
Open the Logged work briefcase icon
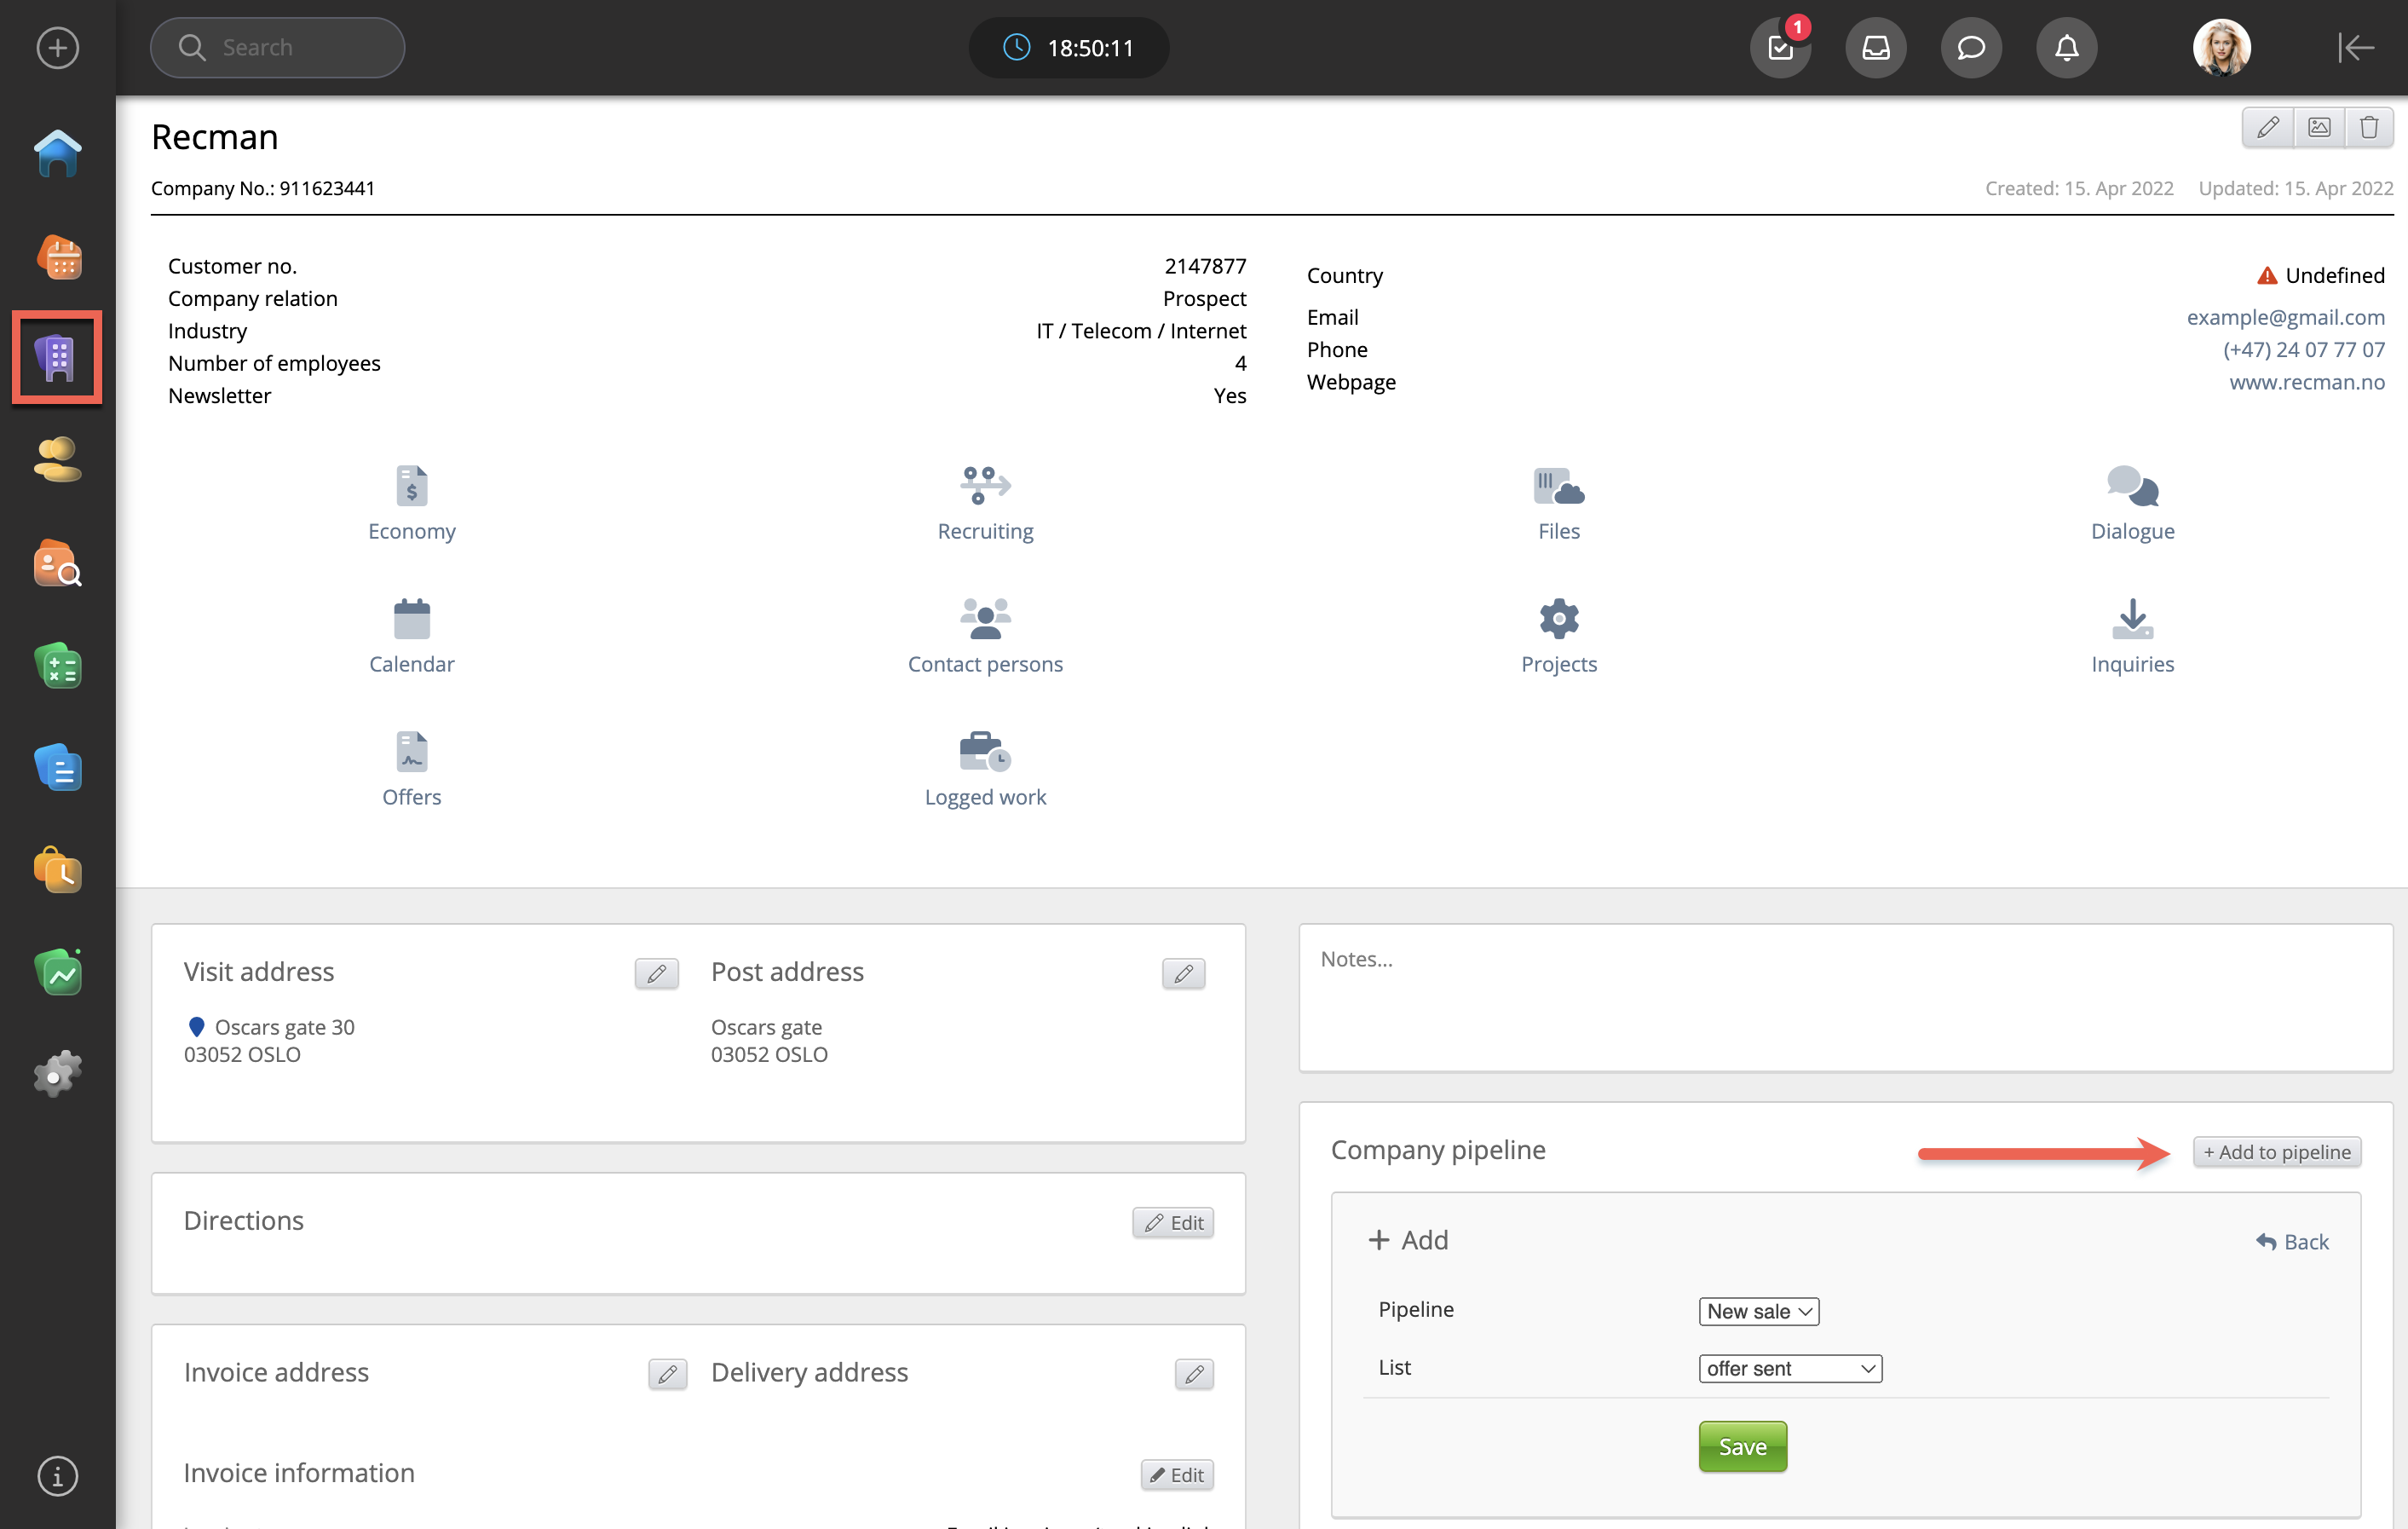pos(984,752)
